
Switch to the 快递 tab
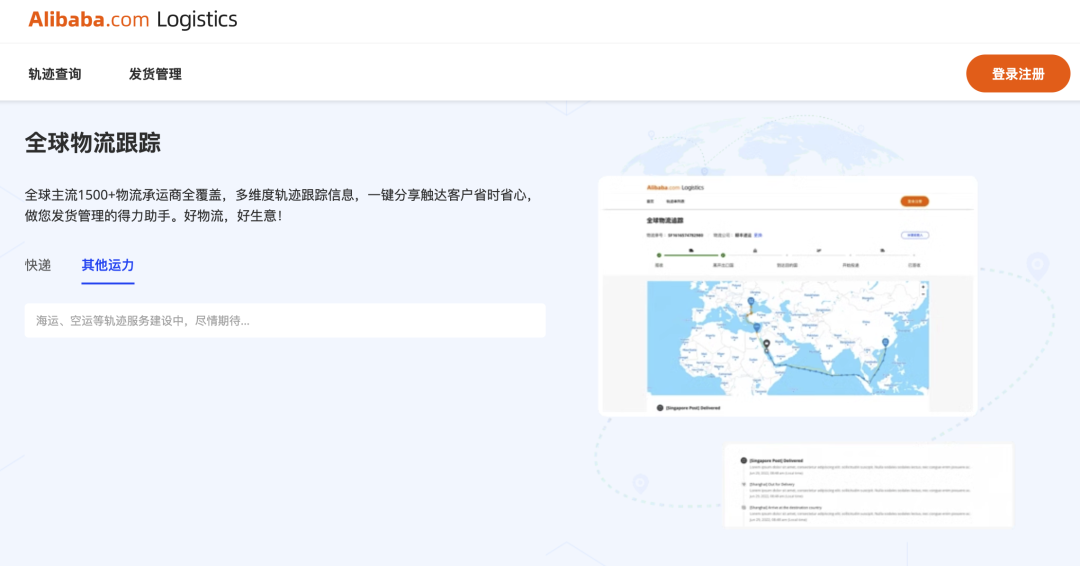(38, 265)
